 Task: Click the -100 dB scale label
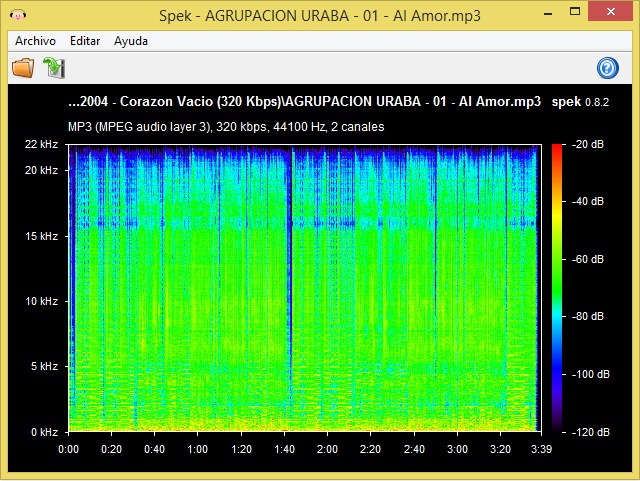[591, 374]
